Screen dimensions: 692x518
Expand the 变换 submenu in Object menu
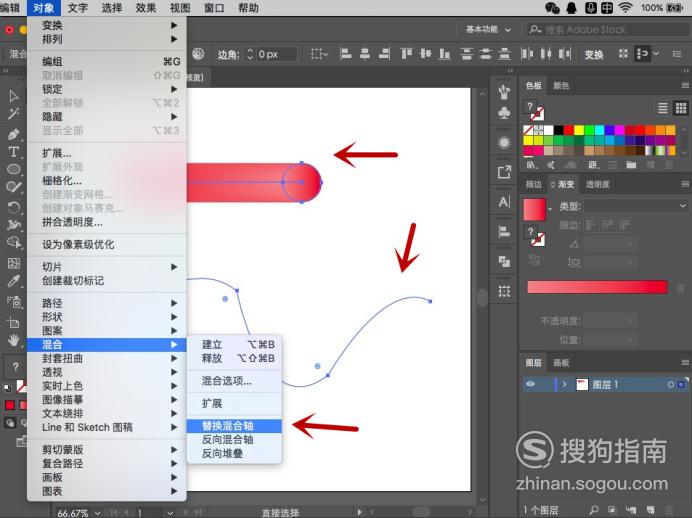(x=107, y=26)
